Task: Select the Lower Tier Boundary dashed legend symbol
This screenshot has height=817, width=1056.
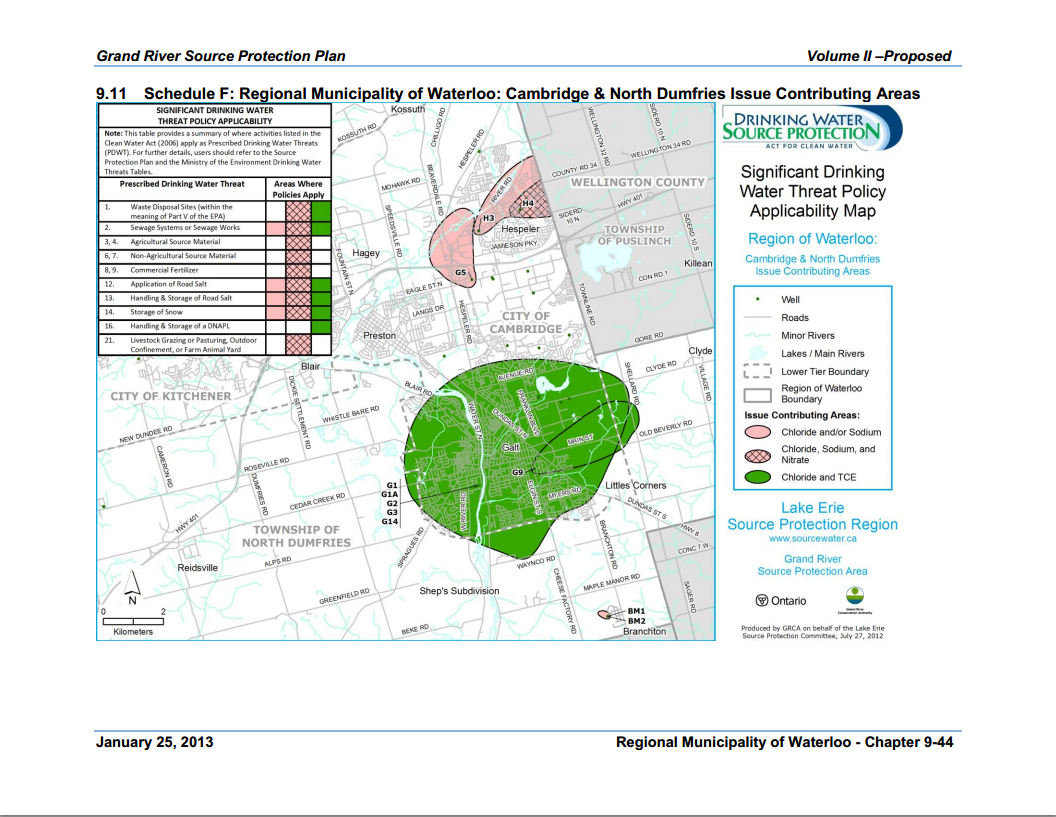Action: tap(758, 372)
